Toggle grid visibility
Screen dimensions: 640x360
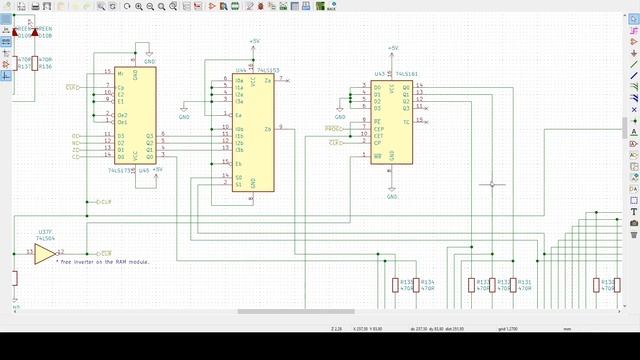pyautogui.click(x=6, y=19)
